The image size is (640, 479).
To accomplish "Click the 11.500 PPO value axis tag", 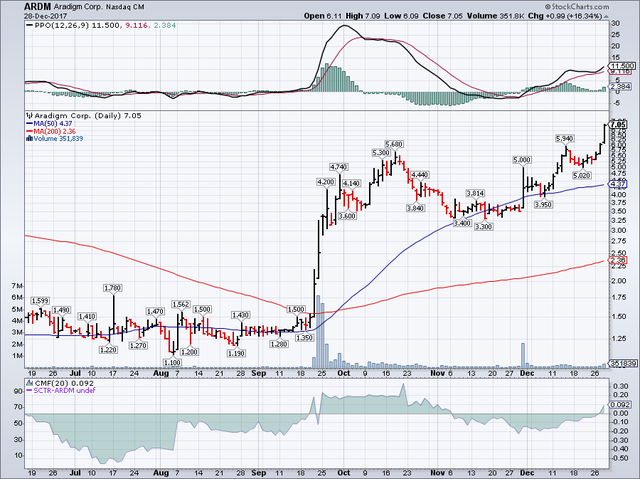I will tap(620, 65).
